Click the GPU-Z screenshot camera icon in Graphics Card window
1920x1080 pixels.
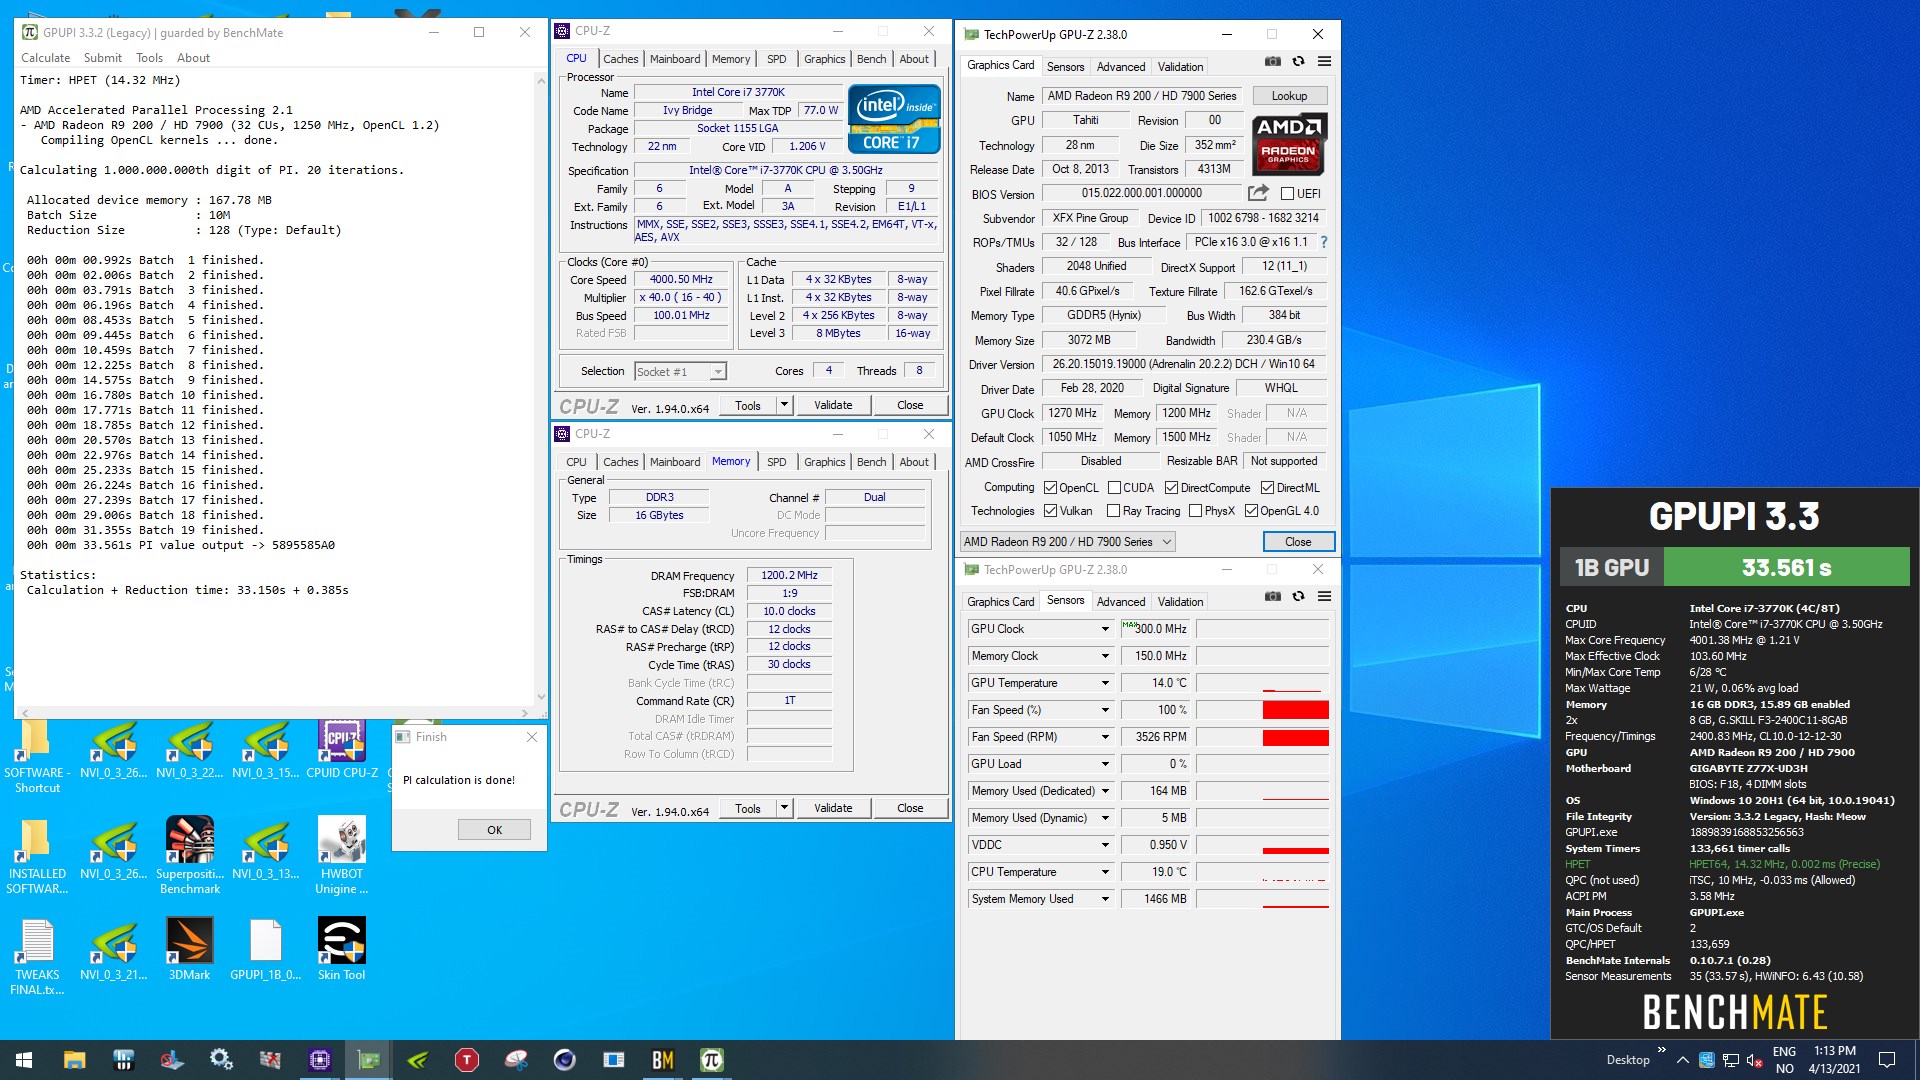pos(1272,61)
